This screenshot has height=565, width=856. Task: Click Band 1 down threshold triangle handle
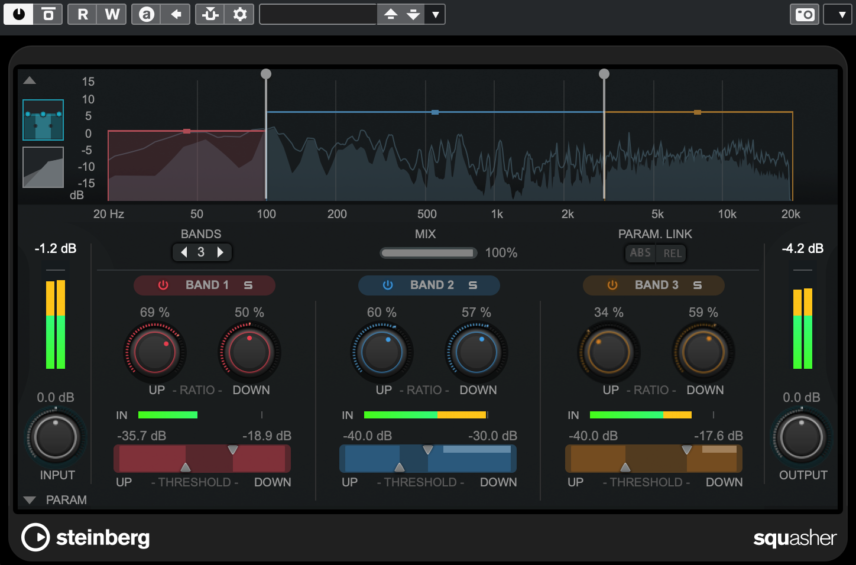(x=233, y=450)
